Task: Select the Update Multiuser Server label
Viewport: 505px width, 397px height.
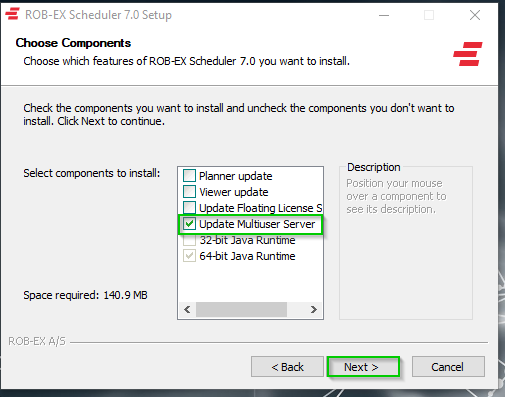Action: [x=257, y=224]
